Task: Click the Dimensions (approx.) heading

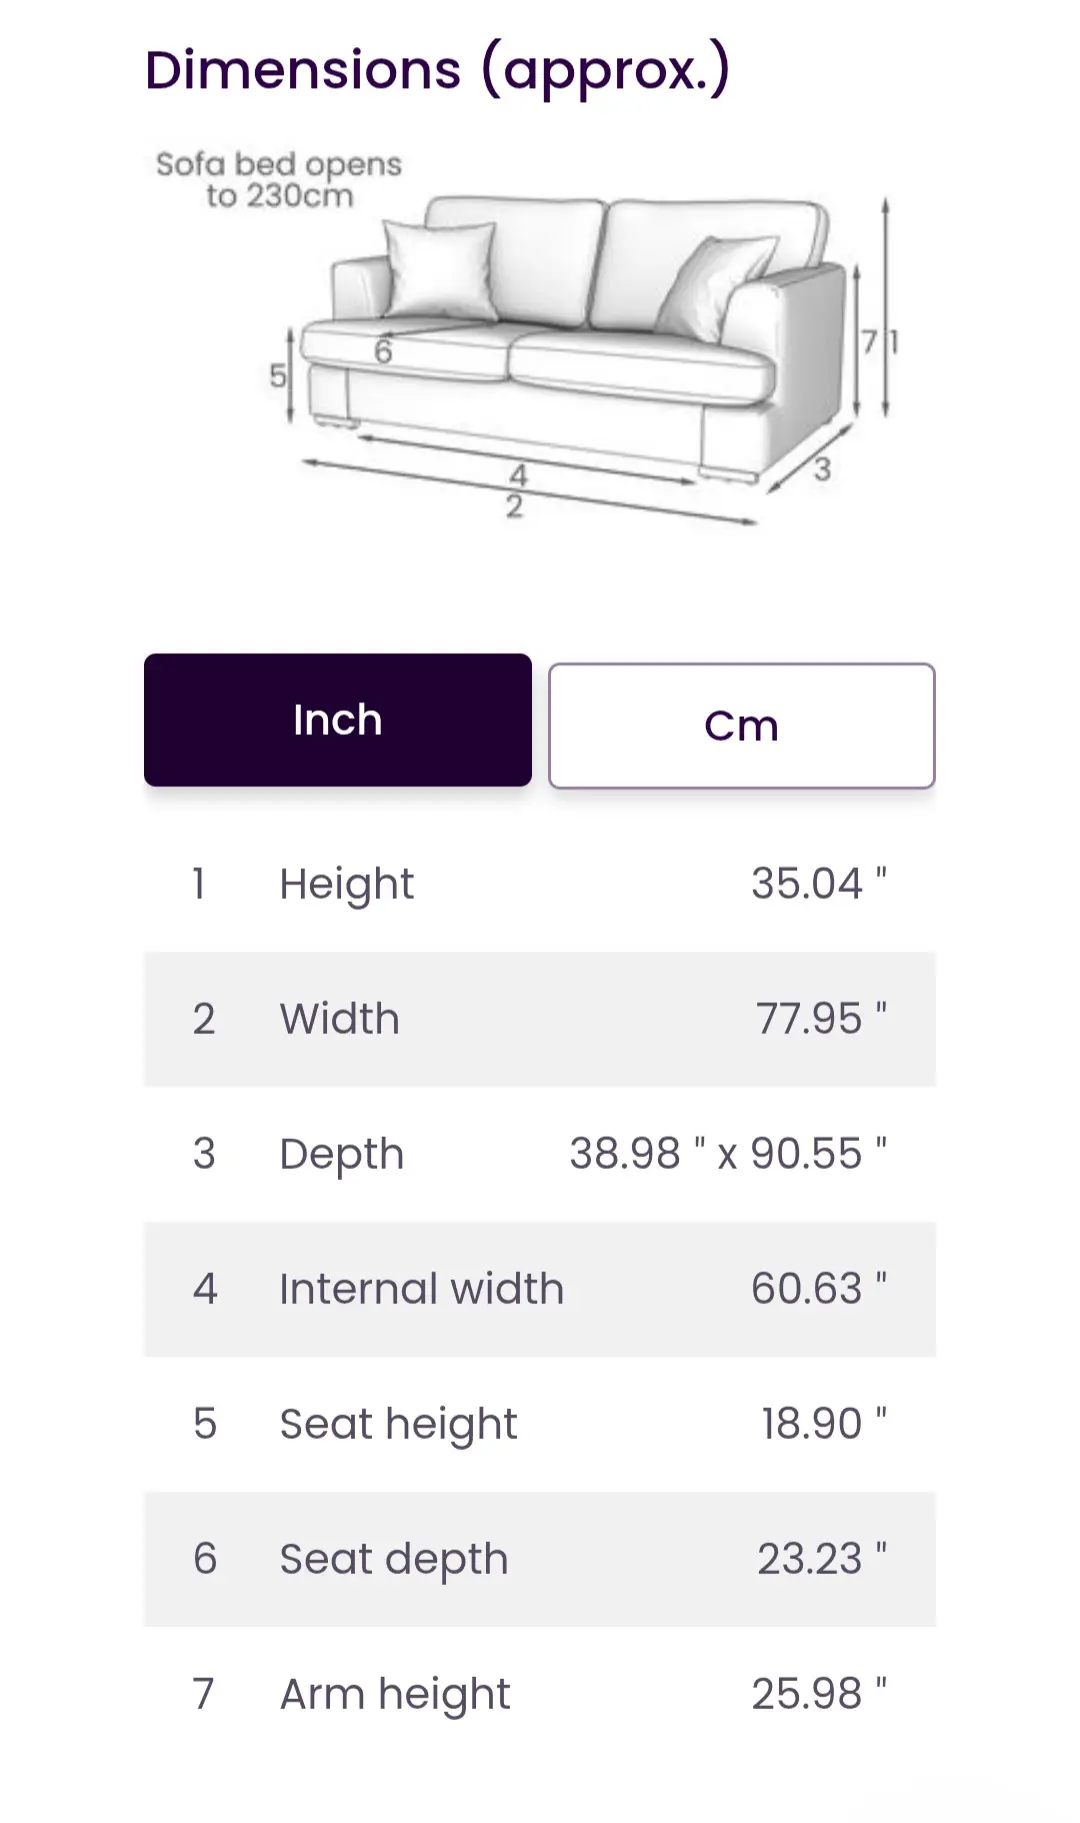Action: (x=438, y=71)
